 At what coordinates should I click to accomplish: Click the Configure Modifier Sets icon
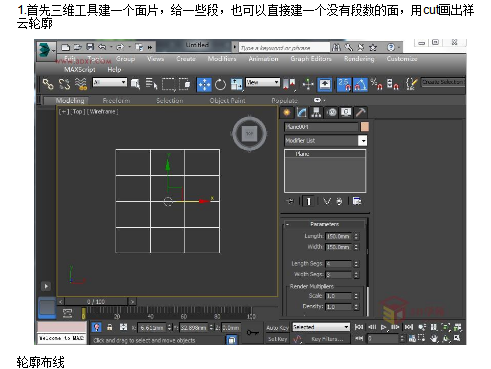(357, 201)
